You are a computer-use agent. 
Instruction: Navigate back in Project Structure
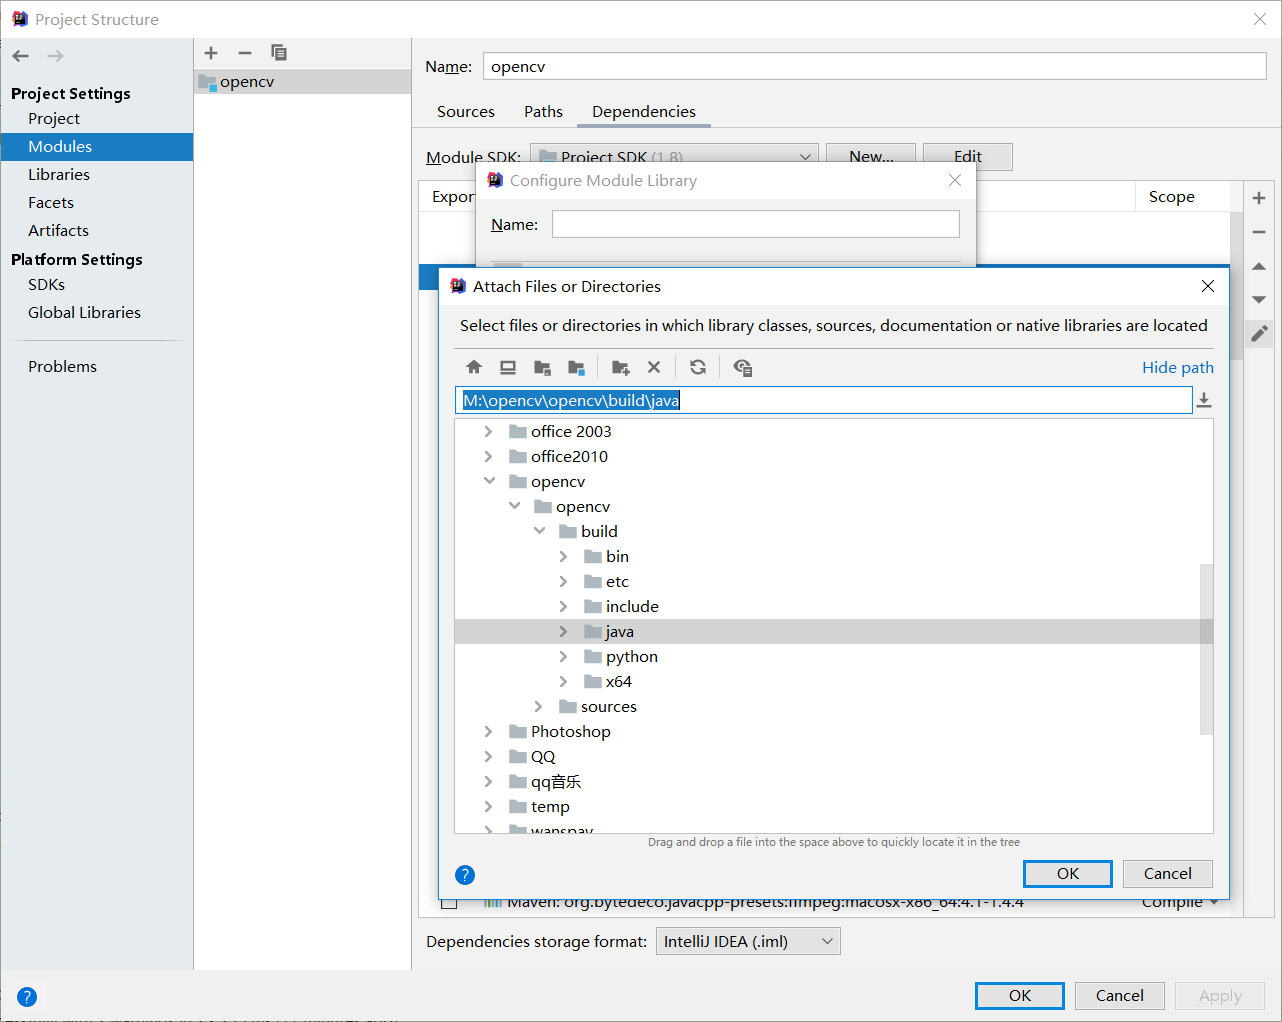(21, 56)
